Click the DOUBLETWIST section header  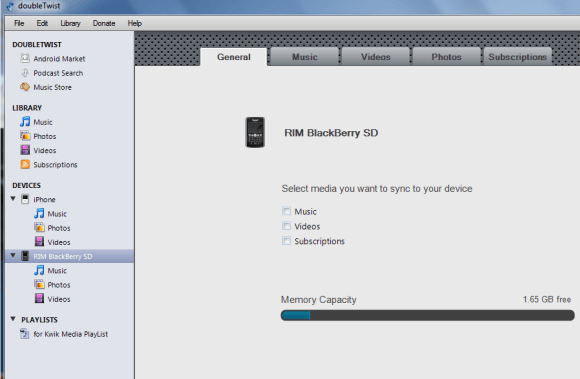click(x=37, y=44)
